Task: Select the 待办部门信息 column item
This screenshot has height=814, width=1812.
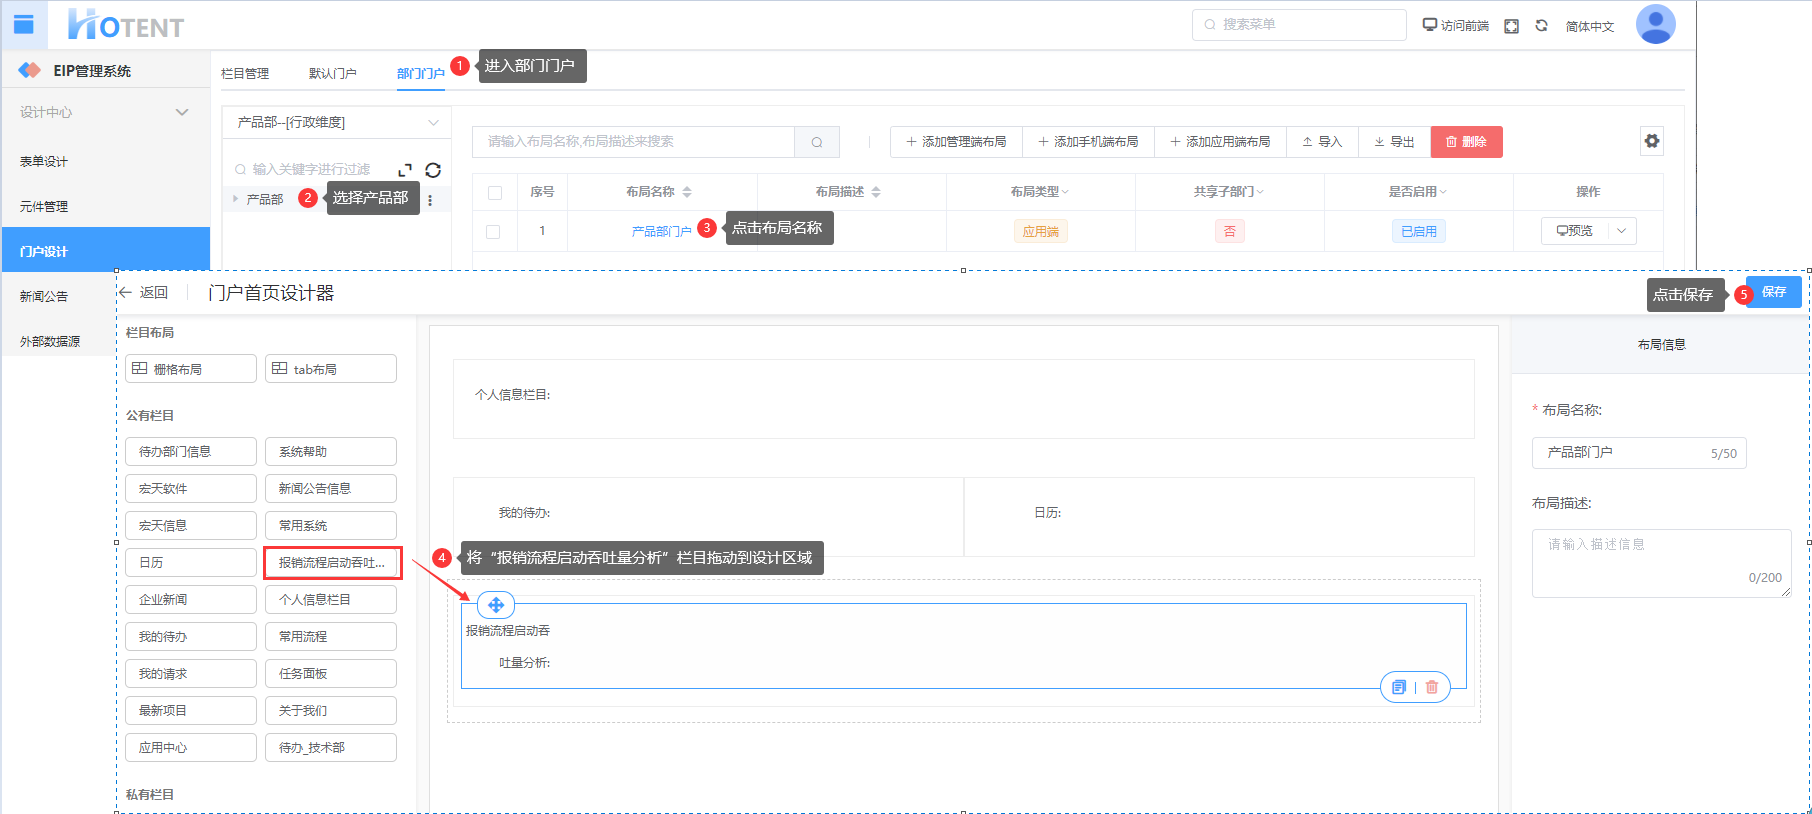Action: coord(191,452)
